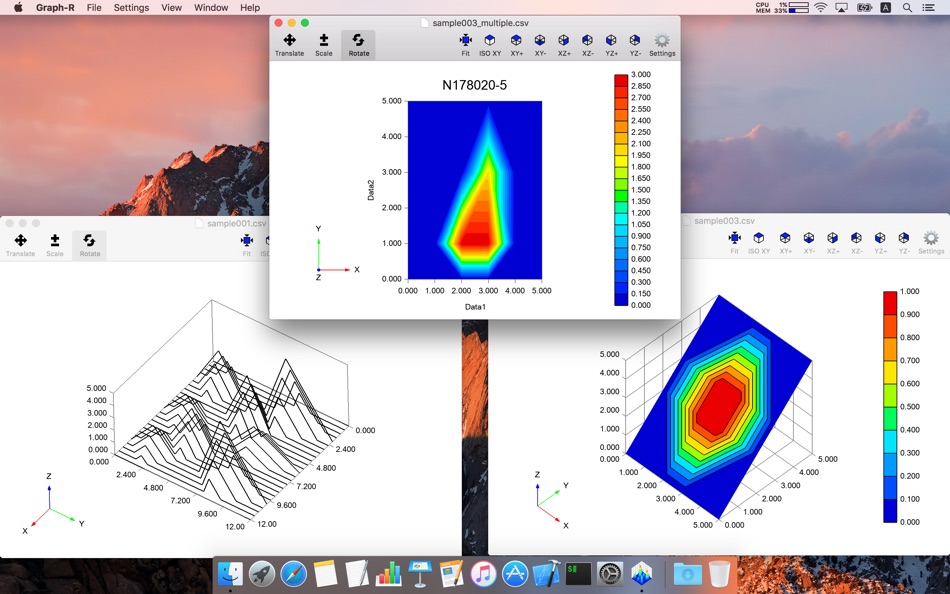The image size is (950, 594).
Task: Set XZ- view in sample003_multiple window
Action: (588, 45)
